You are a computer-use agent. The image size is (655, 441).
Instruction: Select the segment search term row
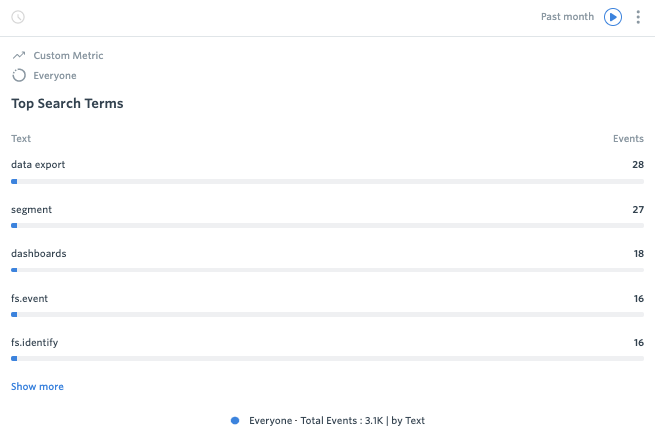[x=328, y=216]
